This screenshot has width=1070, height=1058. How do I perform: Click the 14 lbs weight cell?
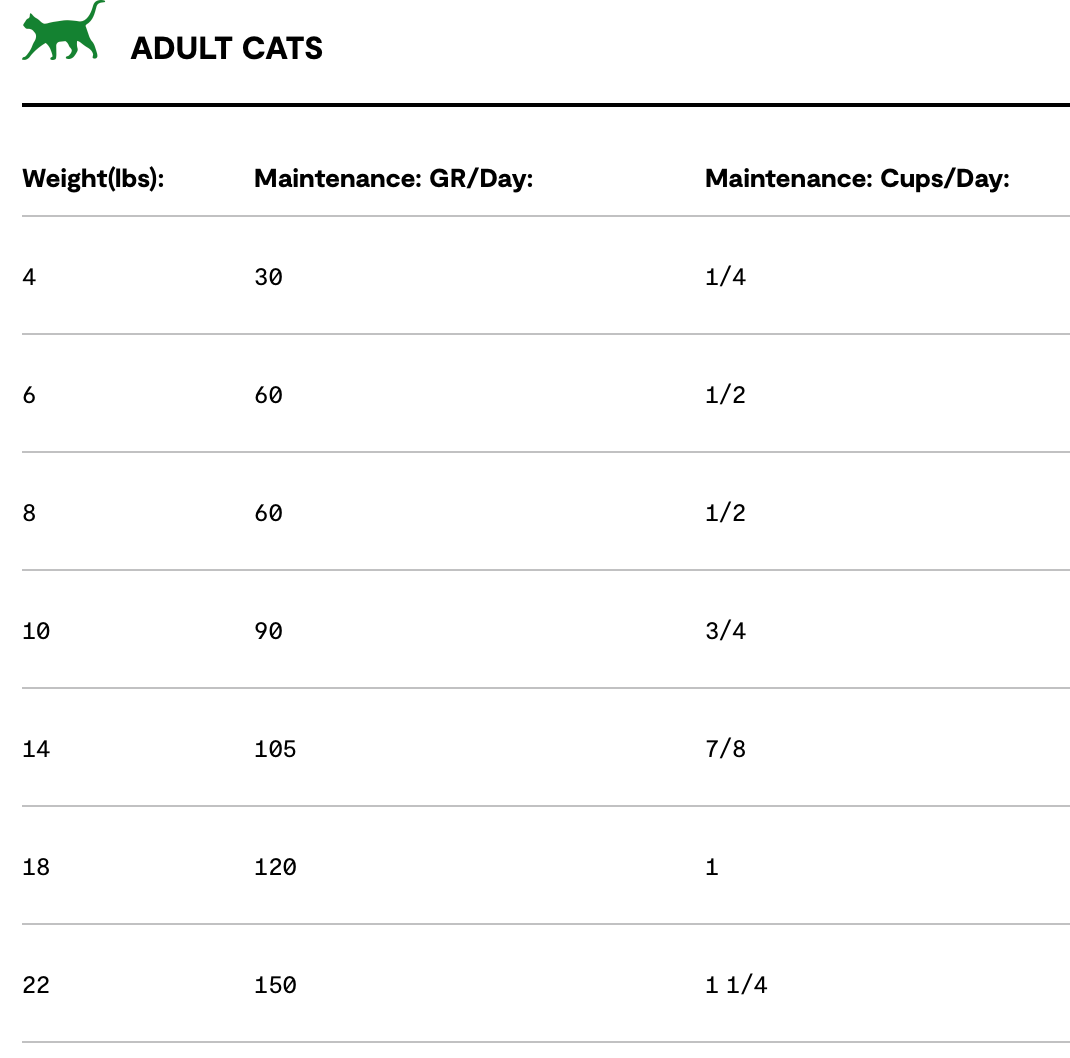36,749
